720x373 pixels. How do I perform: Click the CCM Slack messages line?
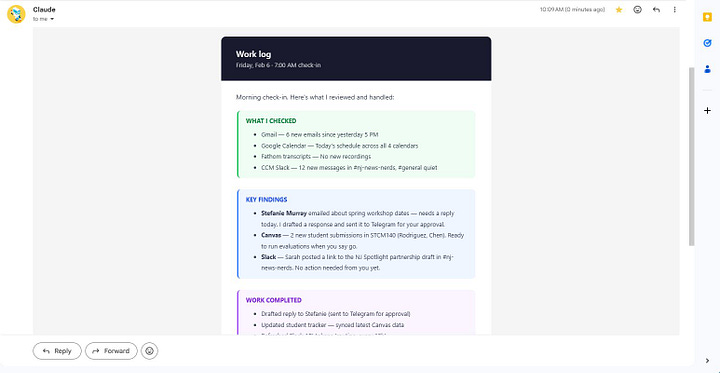[x=349, y=168]
